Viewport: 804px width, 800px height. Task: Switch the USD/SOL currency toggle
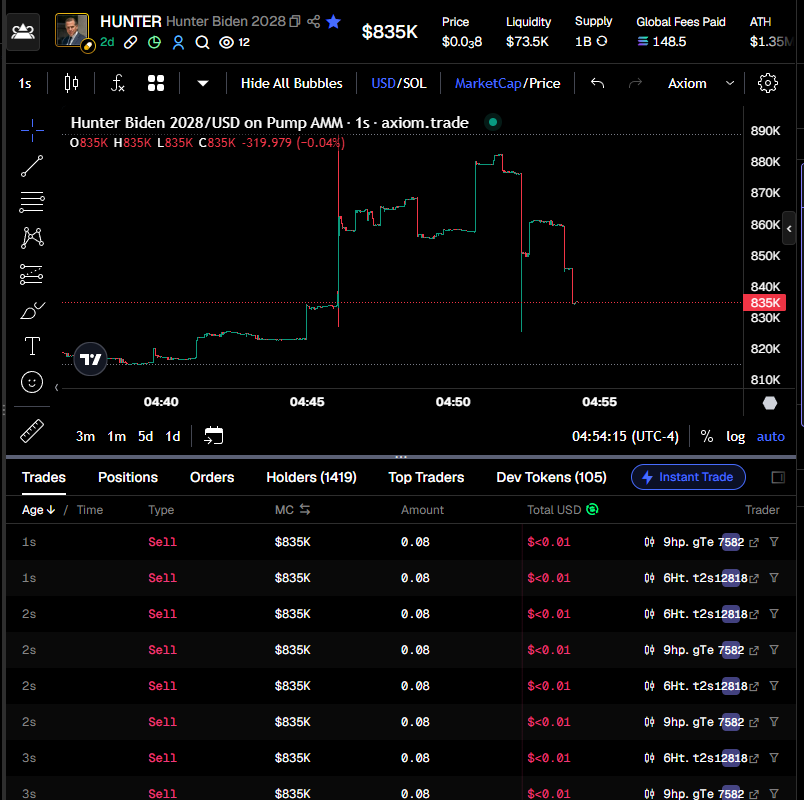tap(398, 83)
